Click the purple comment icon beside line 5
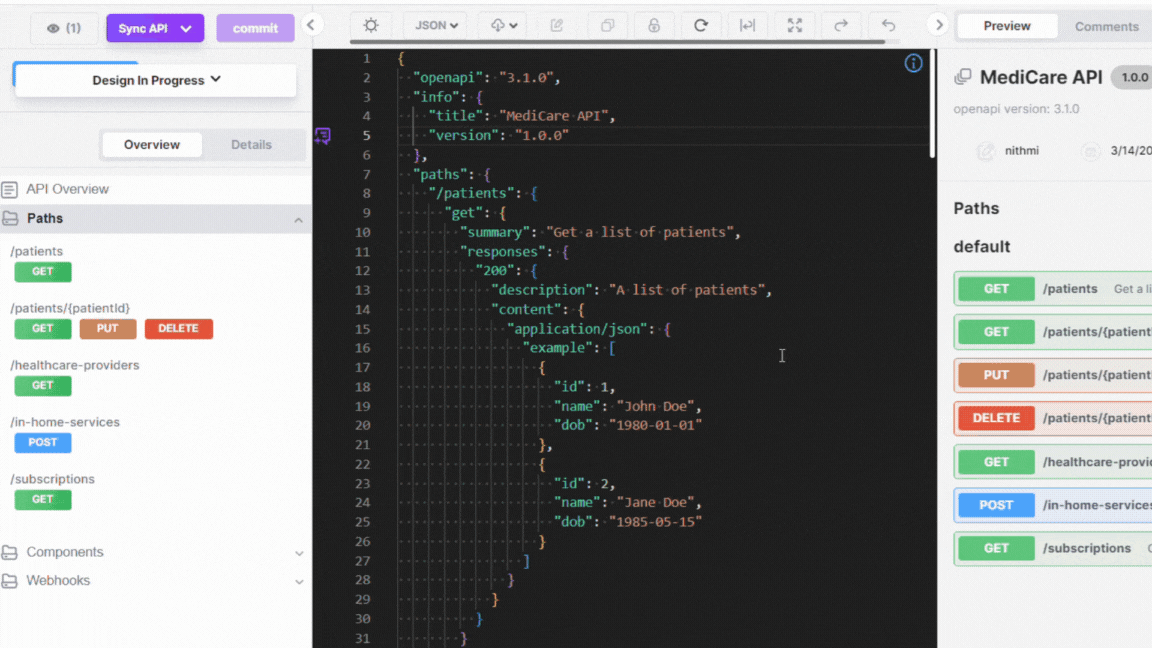 322,136
